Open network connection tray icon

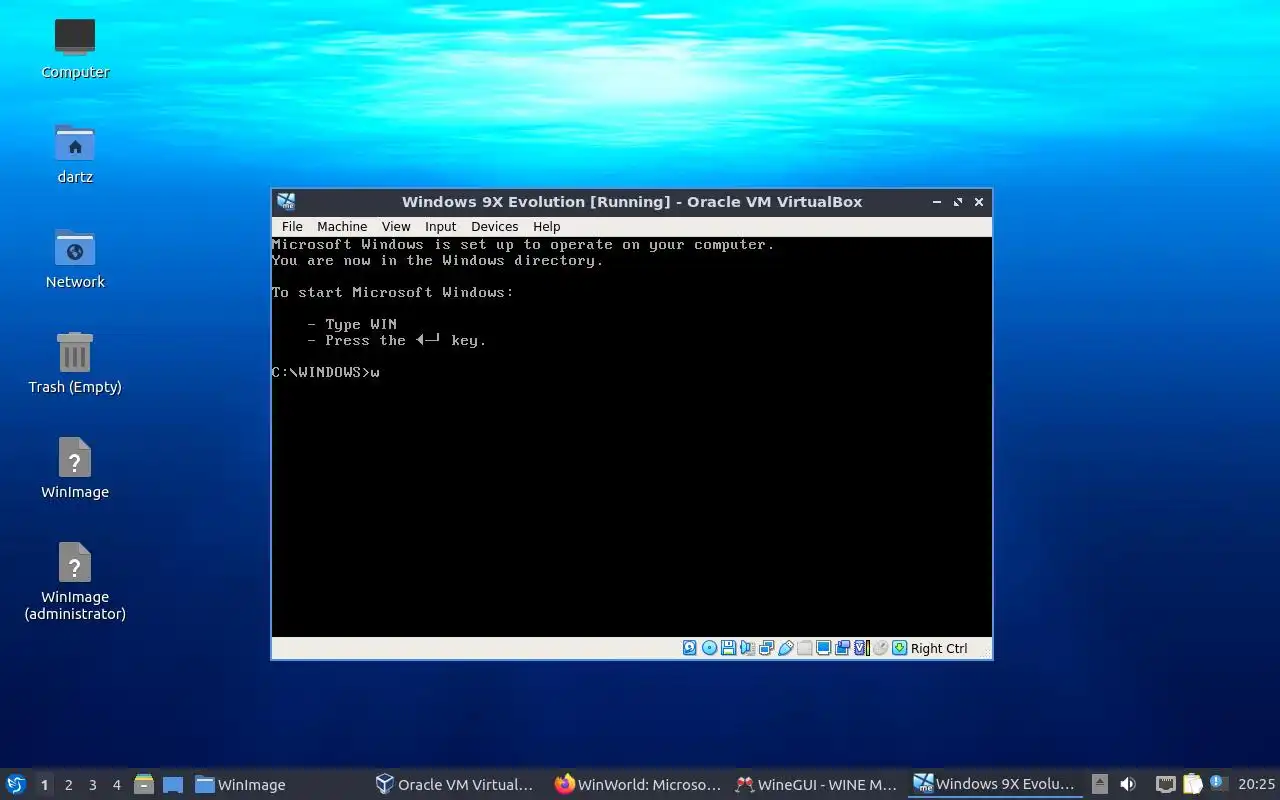click(x=1165, y=785)
